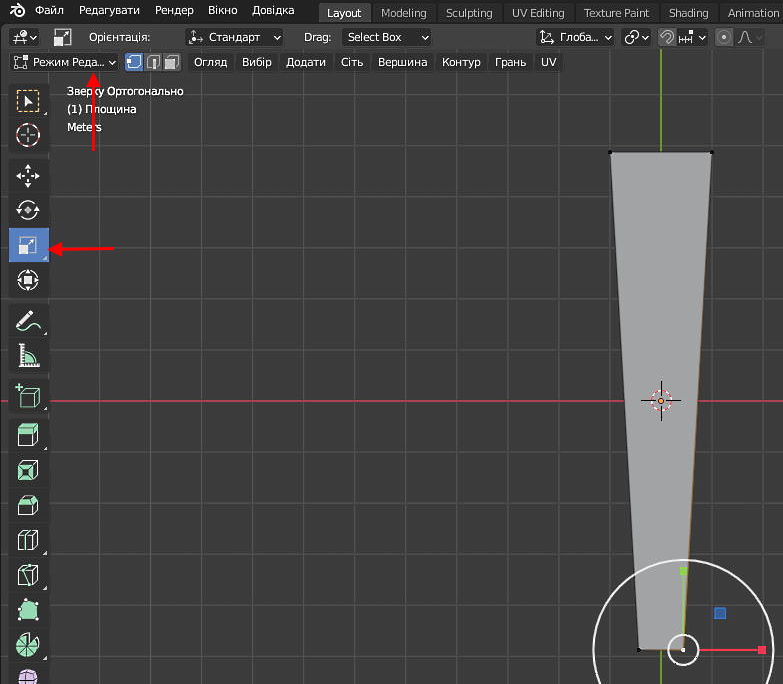Select the Layout workspace tab

(344, 13)
